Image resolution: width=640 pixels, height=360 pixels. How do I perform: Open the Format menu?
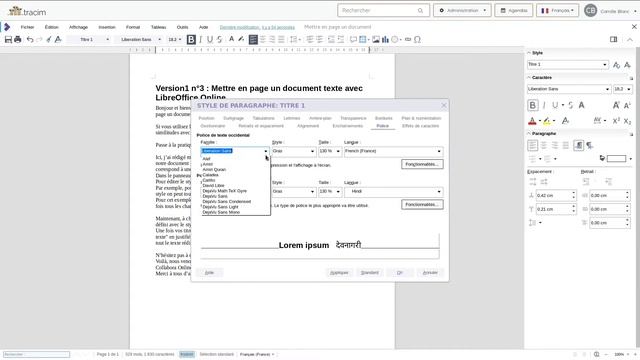(x=133, y=27)
